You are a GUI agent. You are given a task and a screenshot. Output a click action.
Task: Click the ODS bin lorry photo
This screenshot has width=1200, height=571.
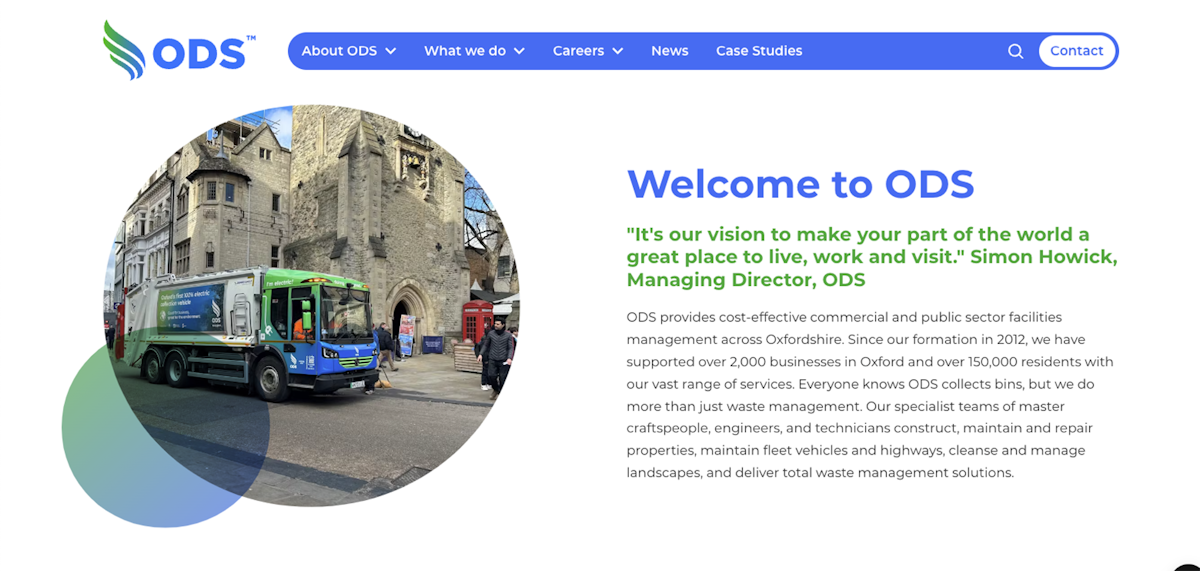312,305
